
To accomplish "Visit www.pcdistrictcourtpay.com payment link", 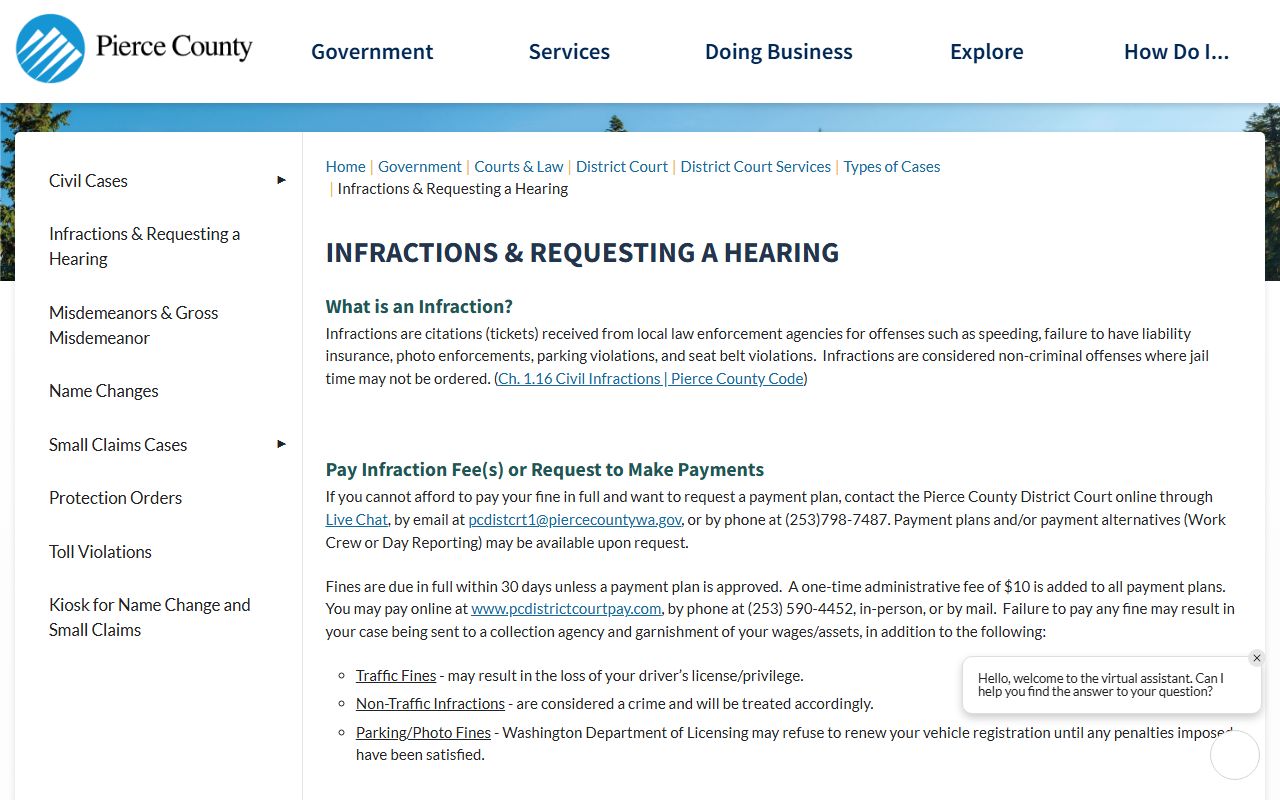I will point(566,609).
